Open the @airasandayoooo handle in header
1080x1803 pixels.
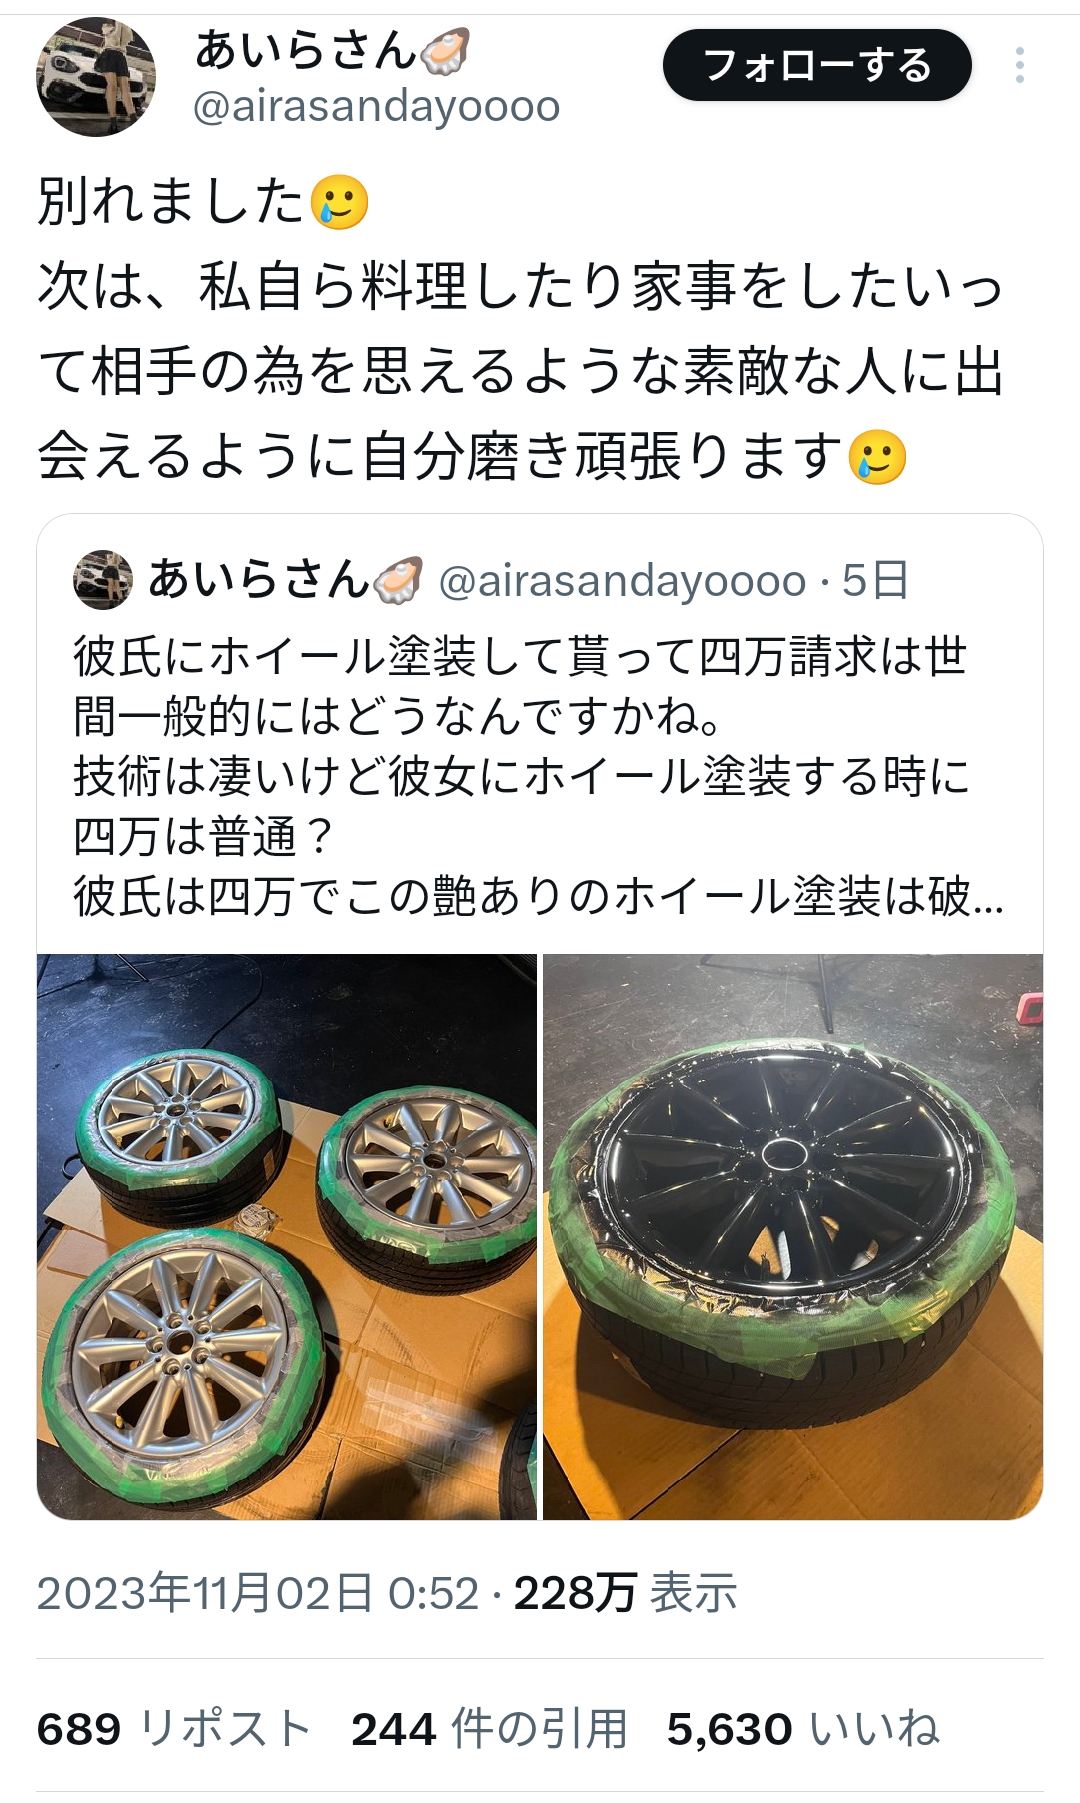pyautogui.click(x=376, y=106)
